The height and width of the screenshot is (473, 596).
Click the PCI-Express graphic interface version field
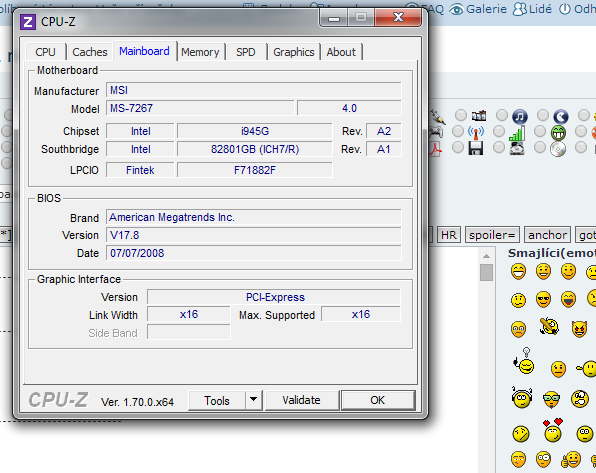click(x=274, y=297)
